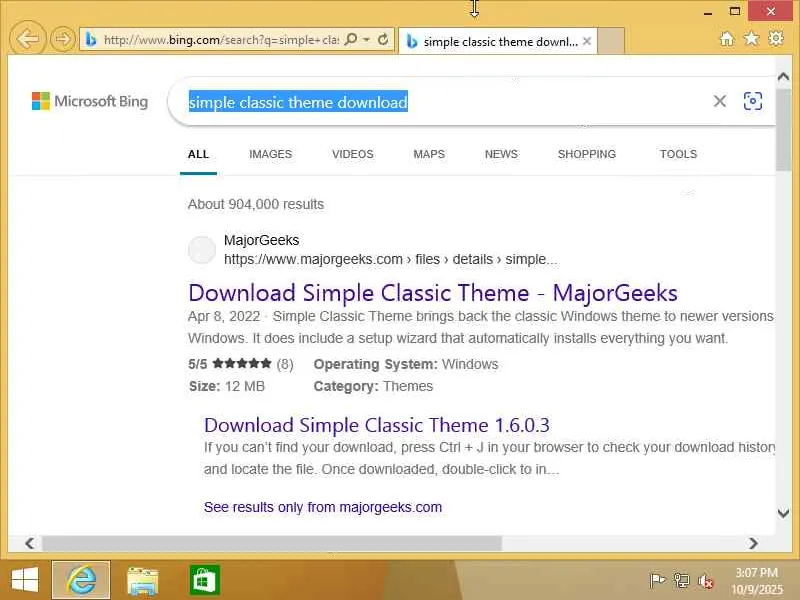Open IE Tools gear menu
Viewport: 800px width, 600px height.
pos(776,38)
